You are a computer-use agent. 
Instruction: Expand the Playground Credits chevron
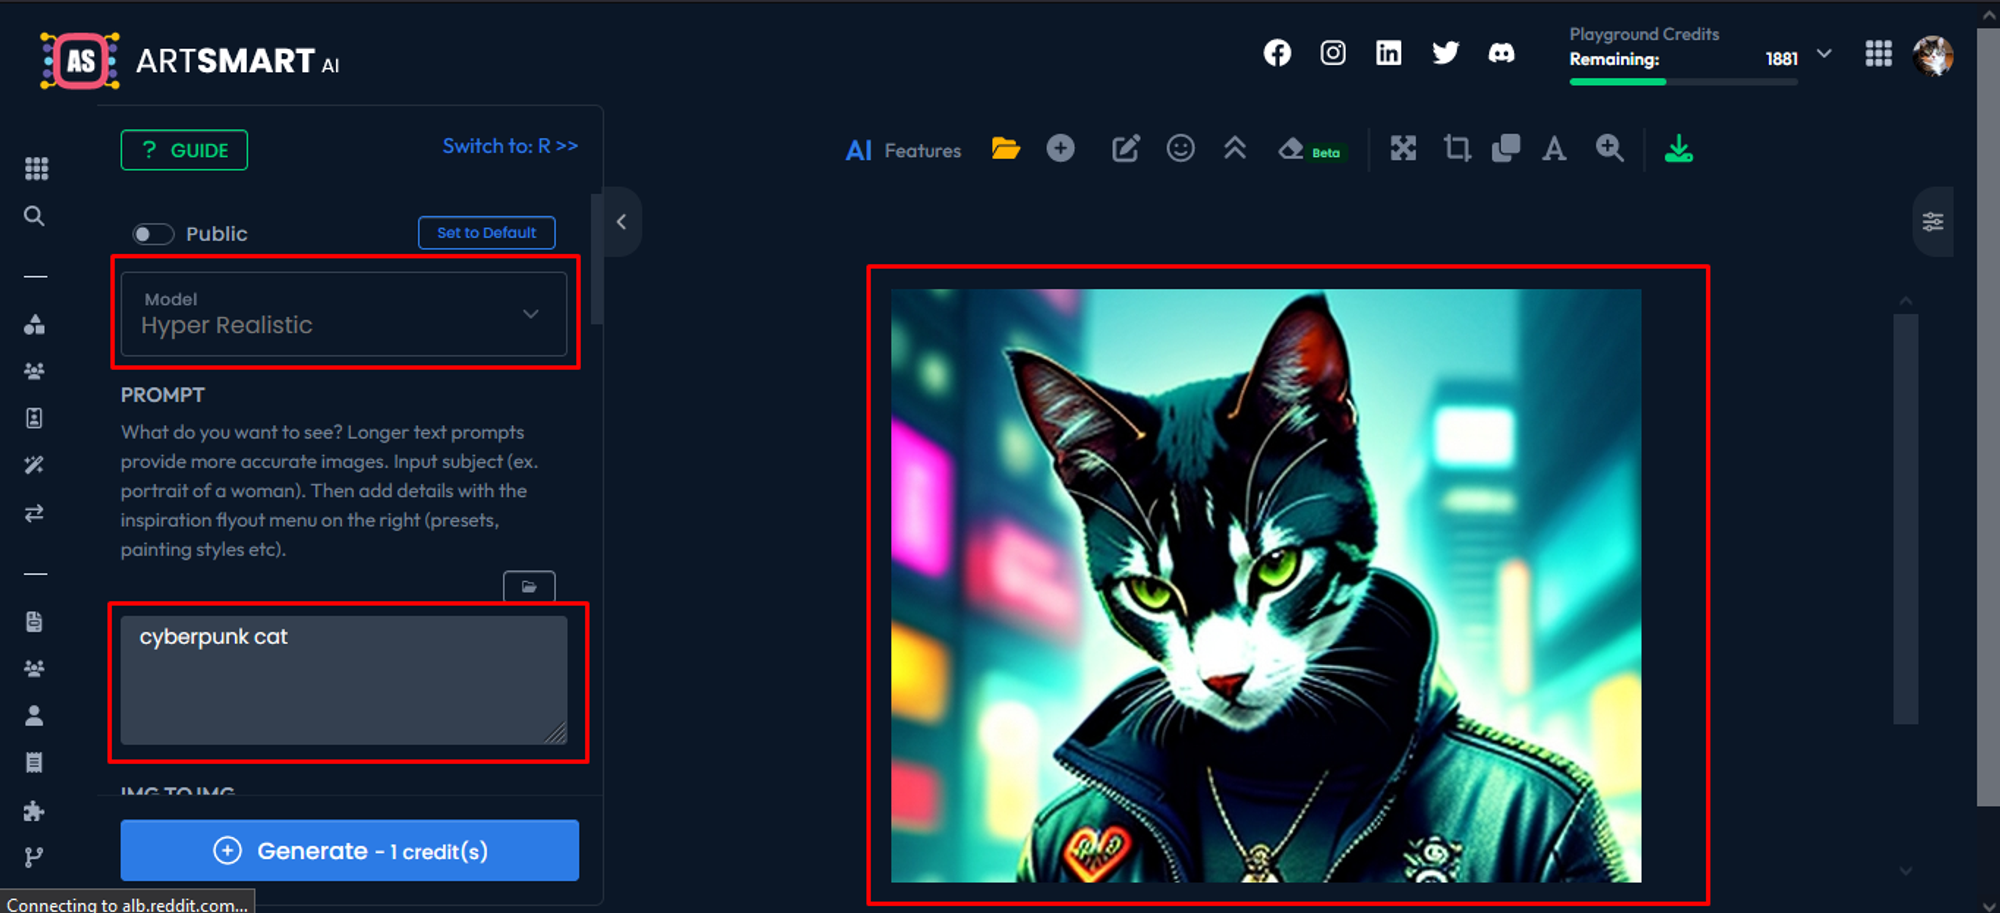pyautogui.click(x=1824, y=54)
